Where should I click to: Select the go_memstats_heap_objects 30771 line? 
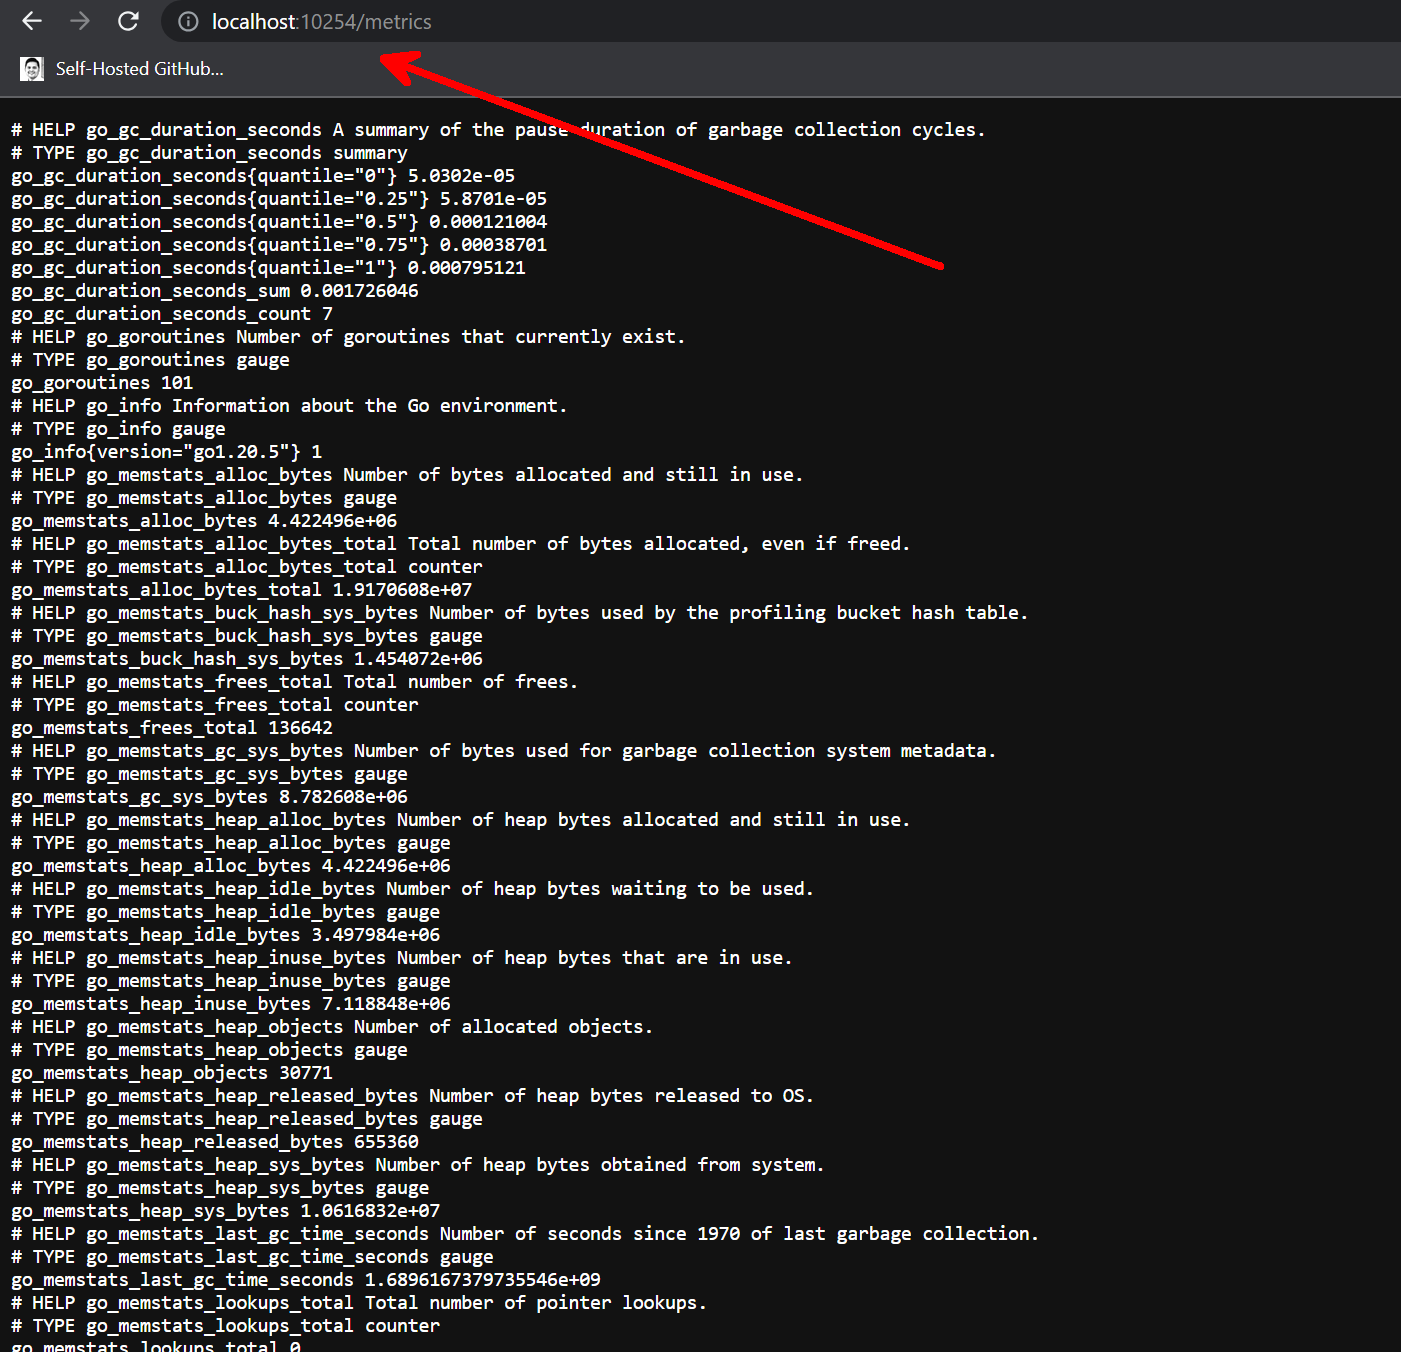tap(171, 1072)
